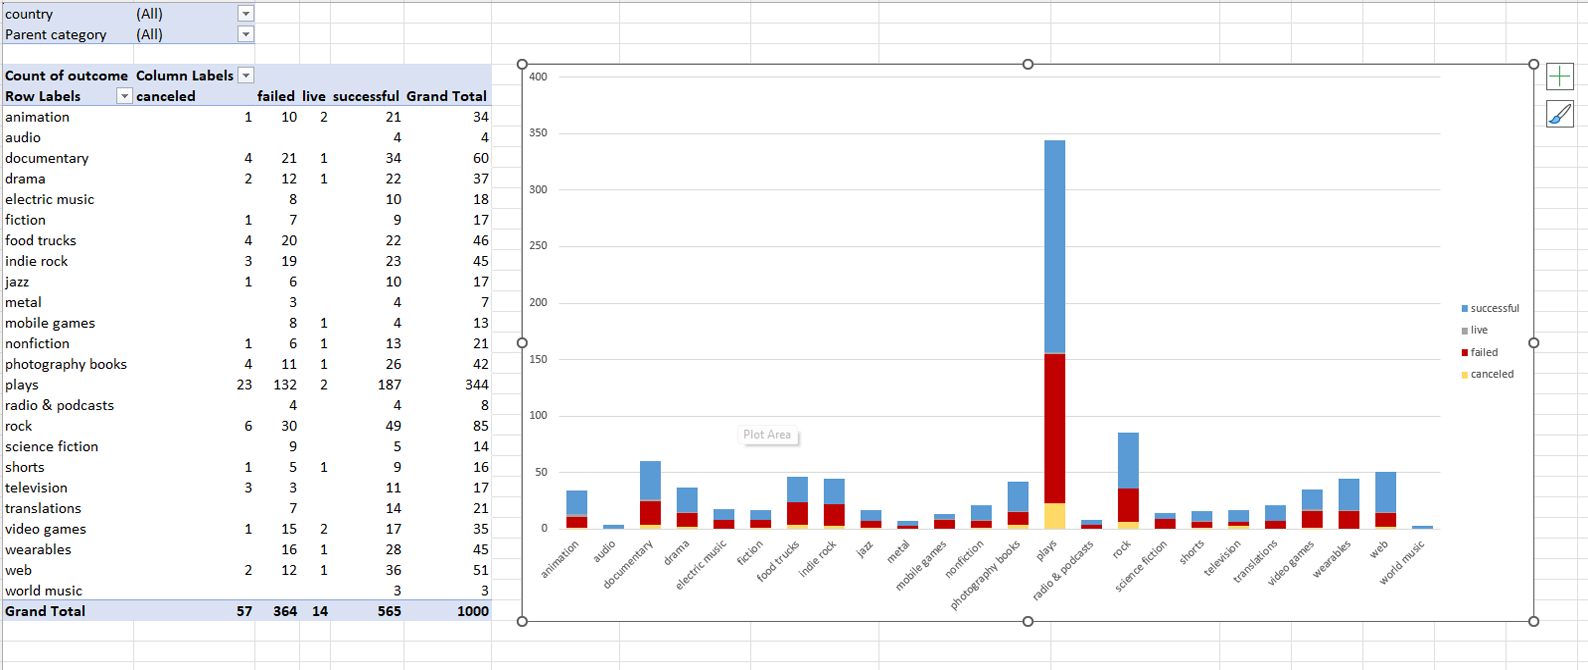The height and width of the screenshot is (670, 1588).
Task: Select the blue segment of the rock bar
Action: click(1128, 460)
